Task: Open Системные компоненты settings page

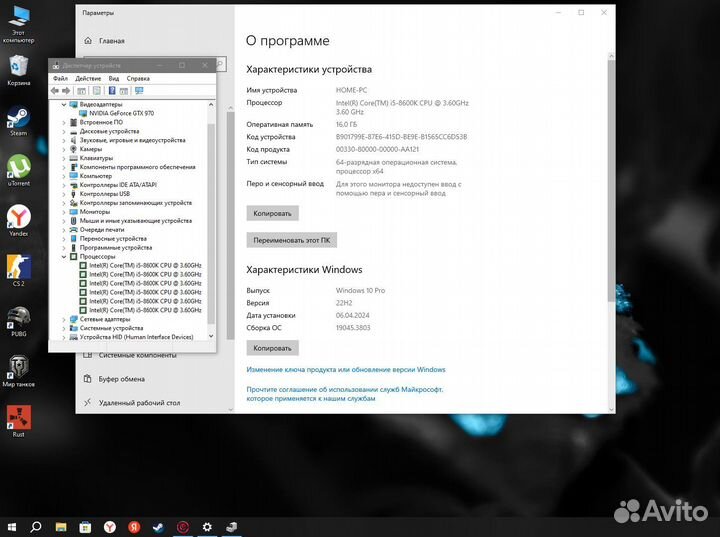Action: [130, 356]
